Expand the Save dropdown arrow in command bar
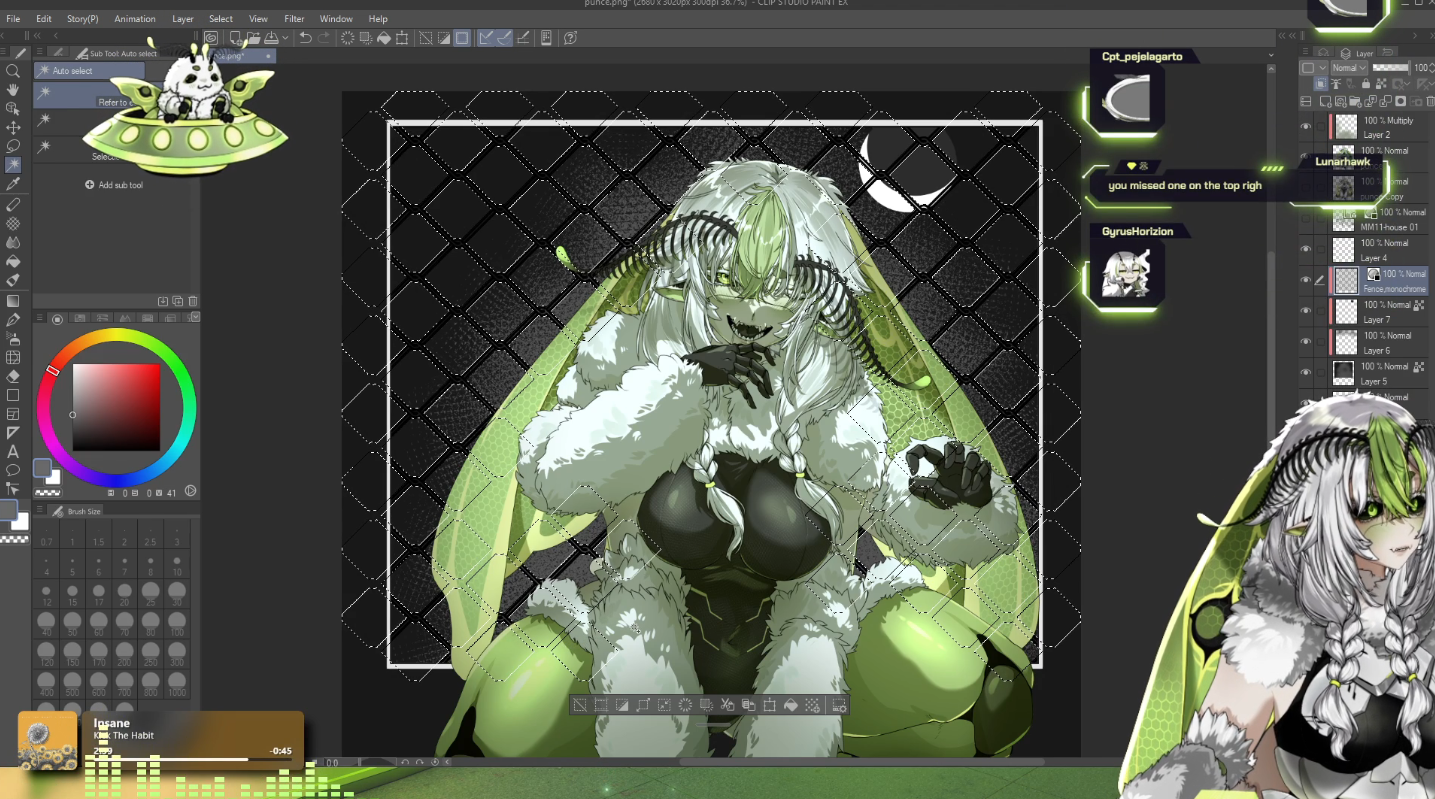This screenshot has width=1435, height=799. 285,38
